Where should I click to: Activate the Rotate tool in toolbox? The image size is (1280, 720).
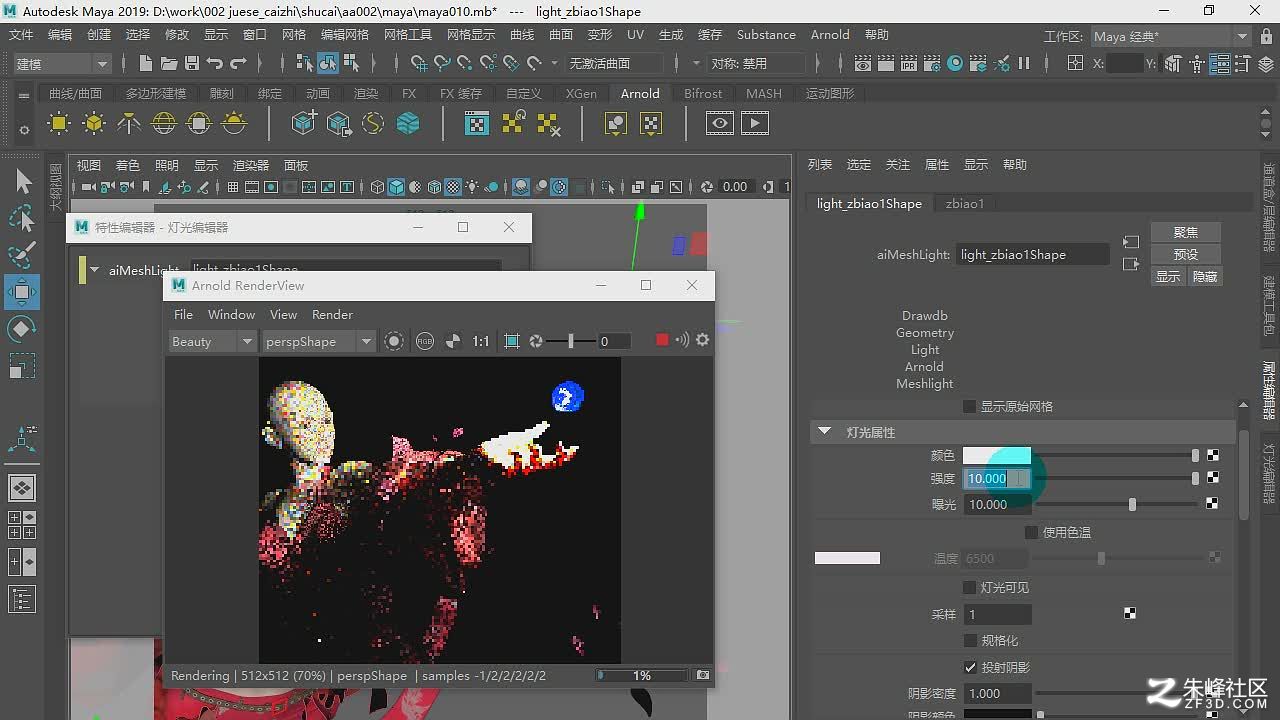click(x=22, y=329)
